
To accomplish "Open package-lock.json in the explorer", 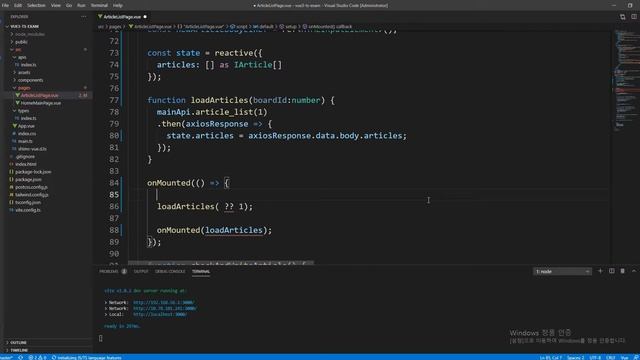I will 33,172.
